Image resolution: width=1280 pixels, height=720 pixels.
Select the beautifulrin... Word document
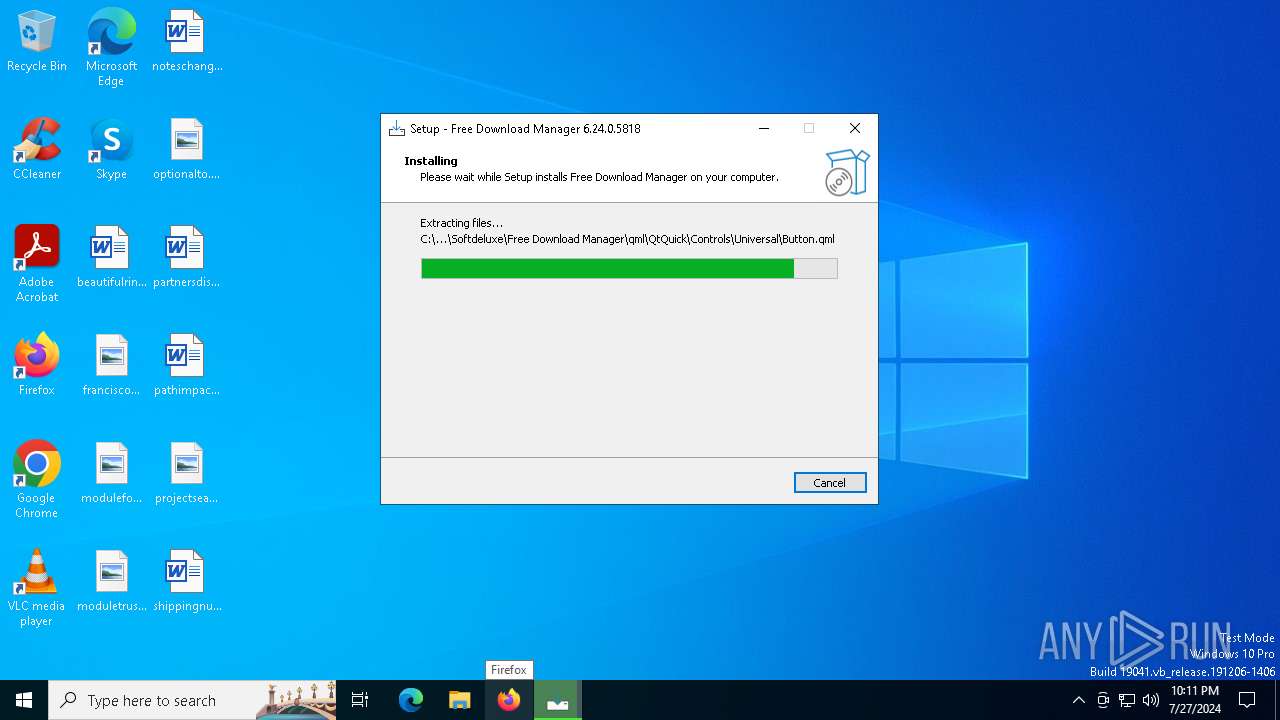(x=111, y=258)
